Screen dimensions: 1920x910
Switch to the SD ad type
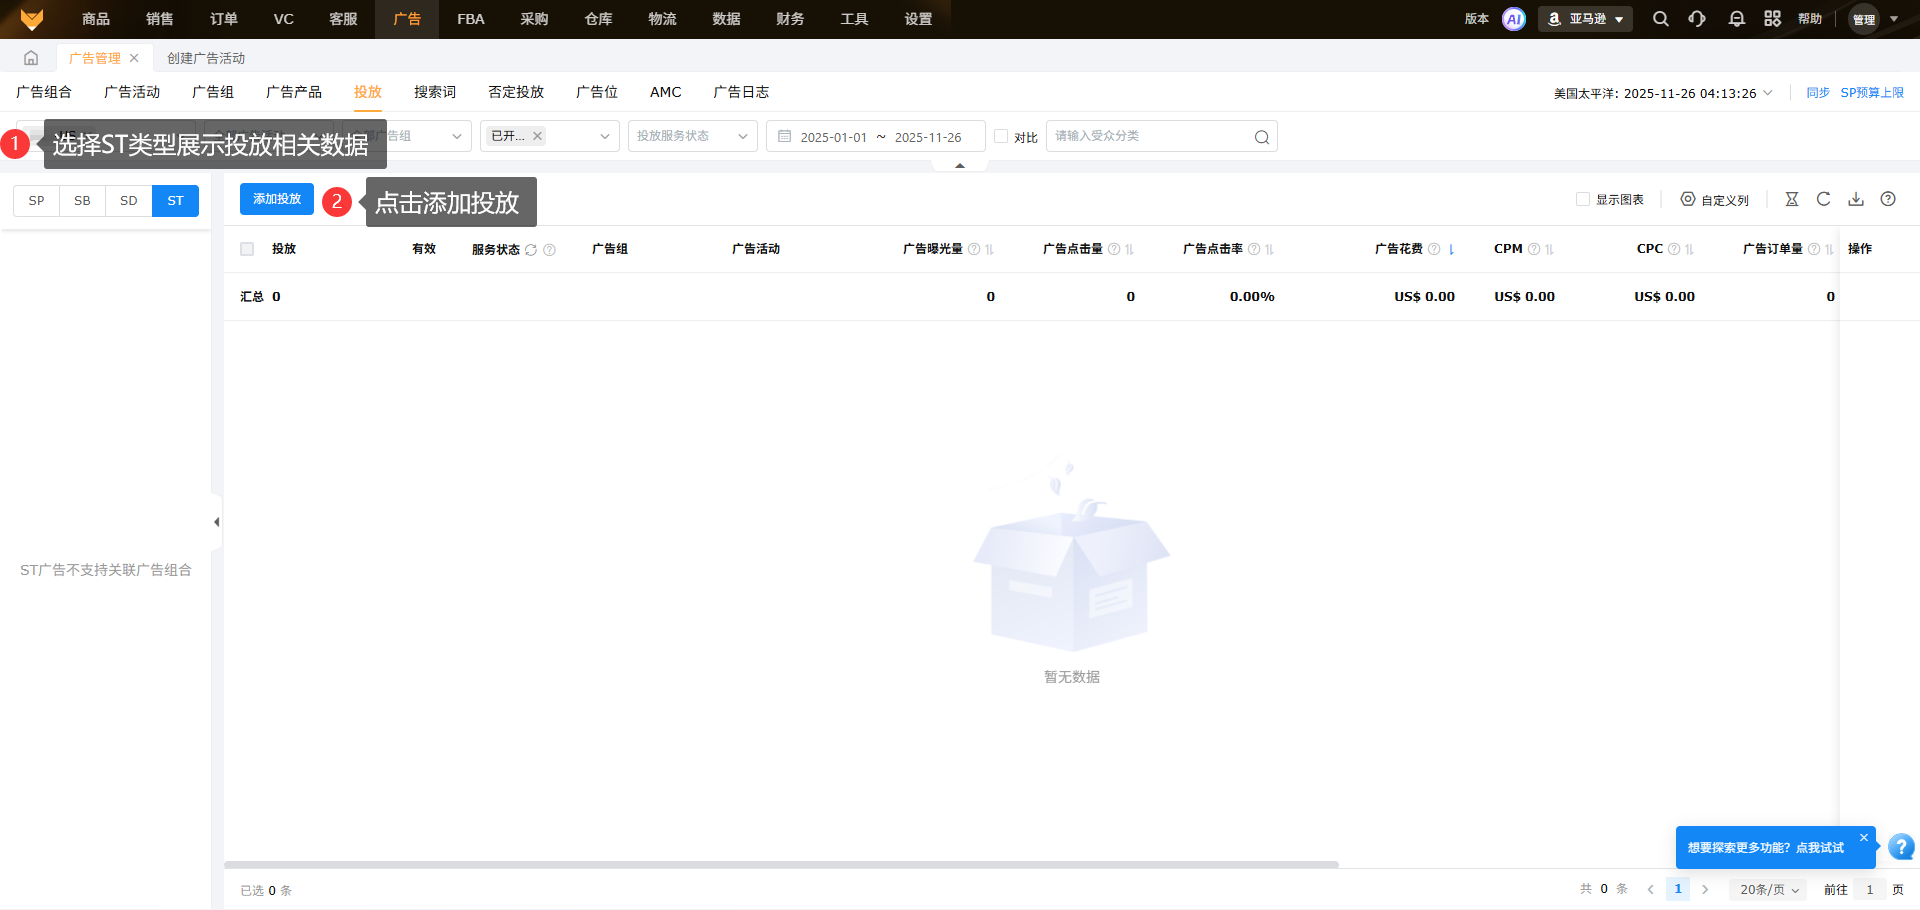(x=129, y=201)
